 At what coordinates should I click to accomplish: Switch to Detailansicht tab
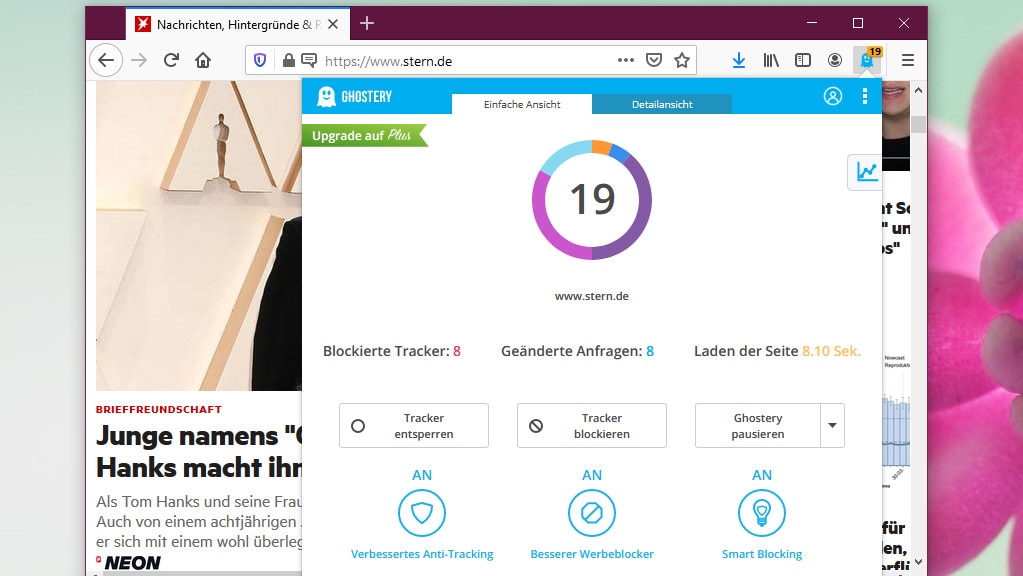point(662,104)
